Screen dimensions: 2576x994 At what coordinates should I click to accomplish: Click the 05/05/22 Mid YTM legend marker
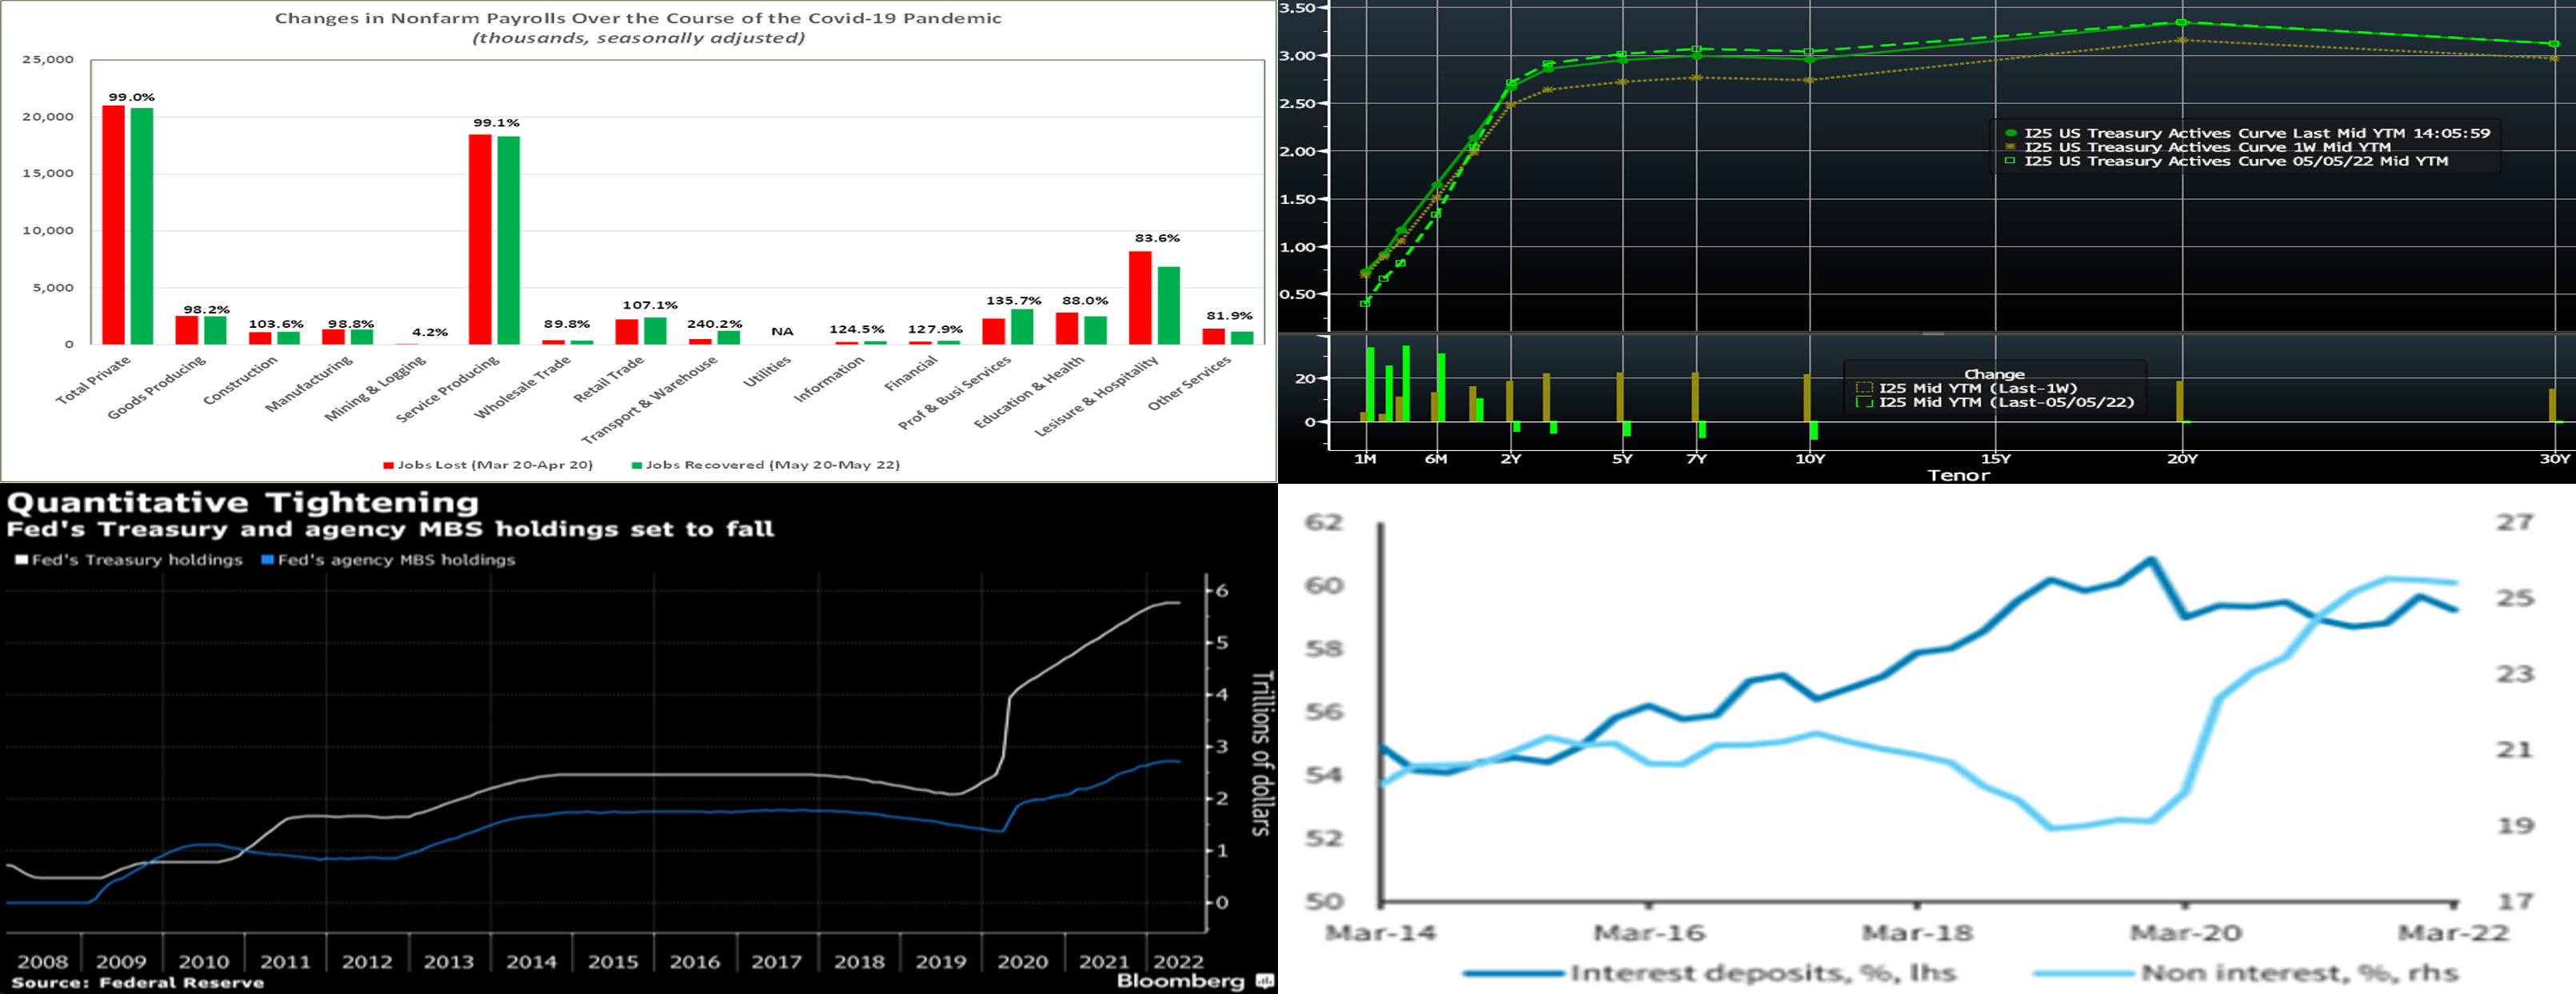click(x=2010, y=161)
